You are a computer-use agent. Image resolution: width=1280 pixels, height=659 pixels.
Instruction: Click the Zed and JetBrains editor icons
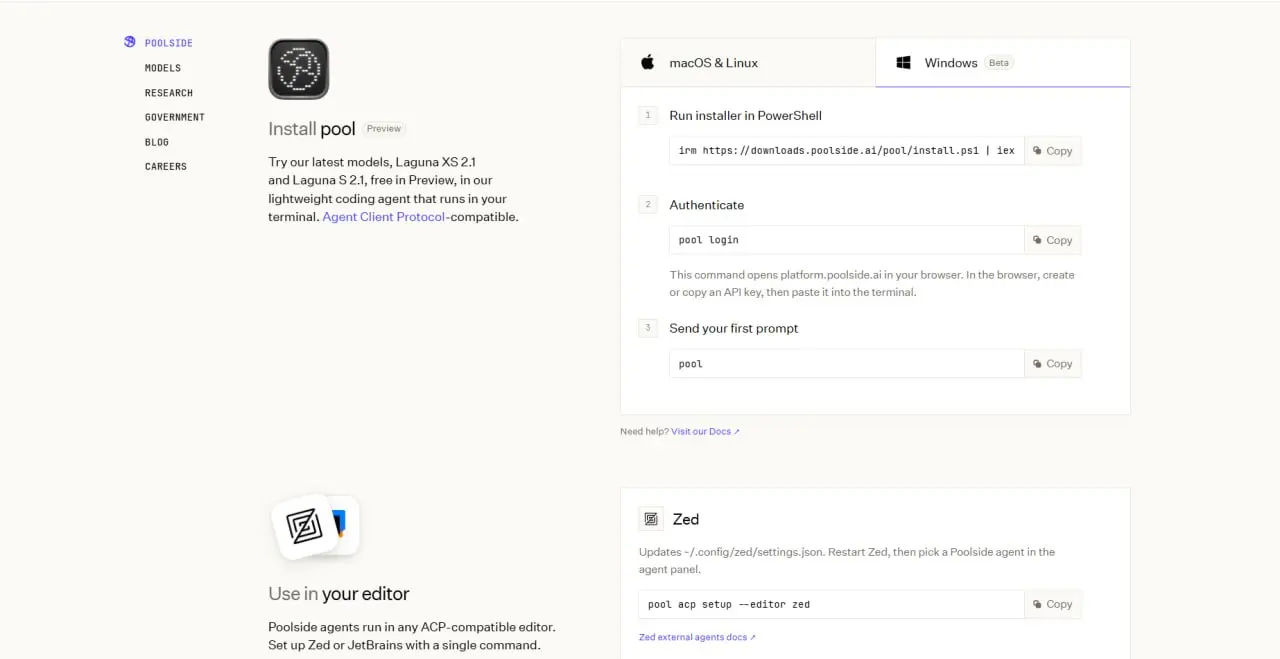click(x=316, y=526)
